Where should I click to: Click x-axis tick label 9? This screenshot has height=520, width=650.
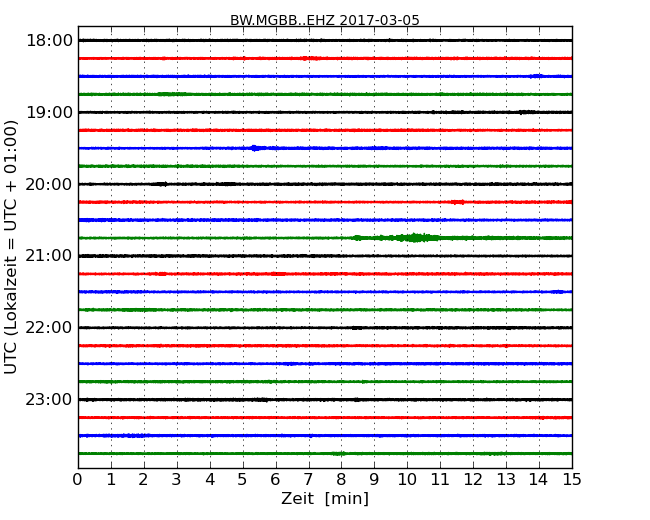click(x=374, y=480)
